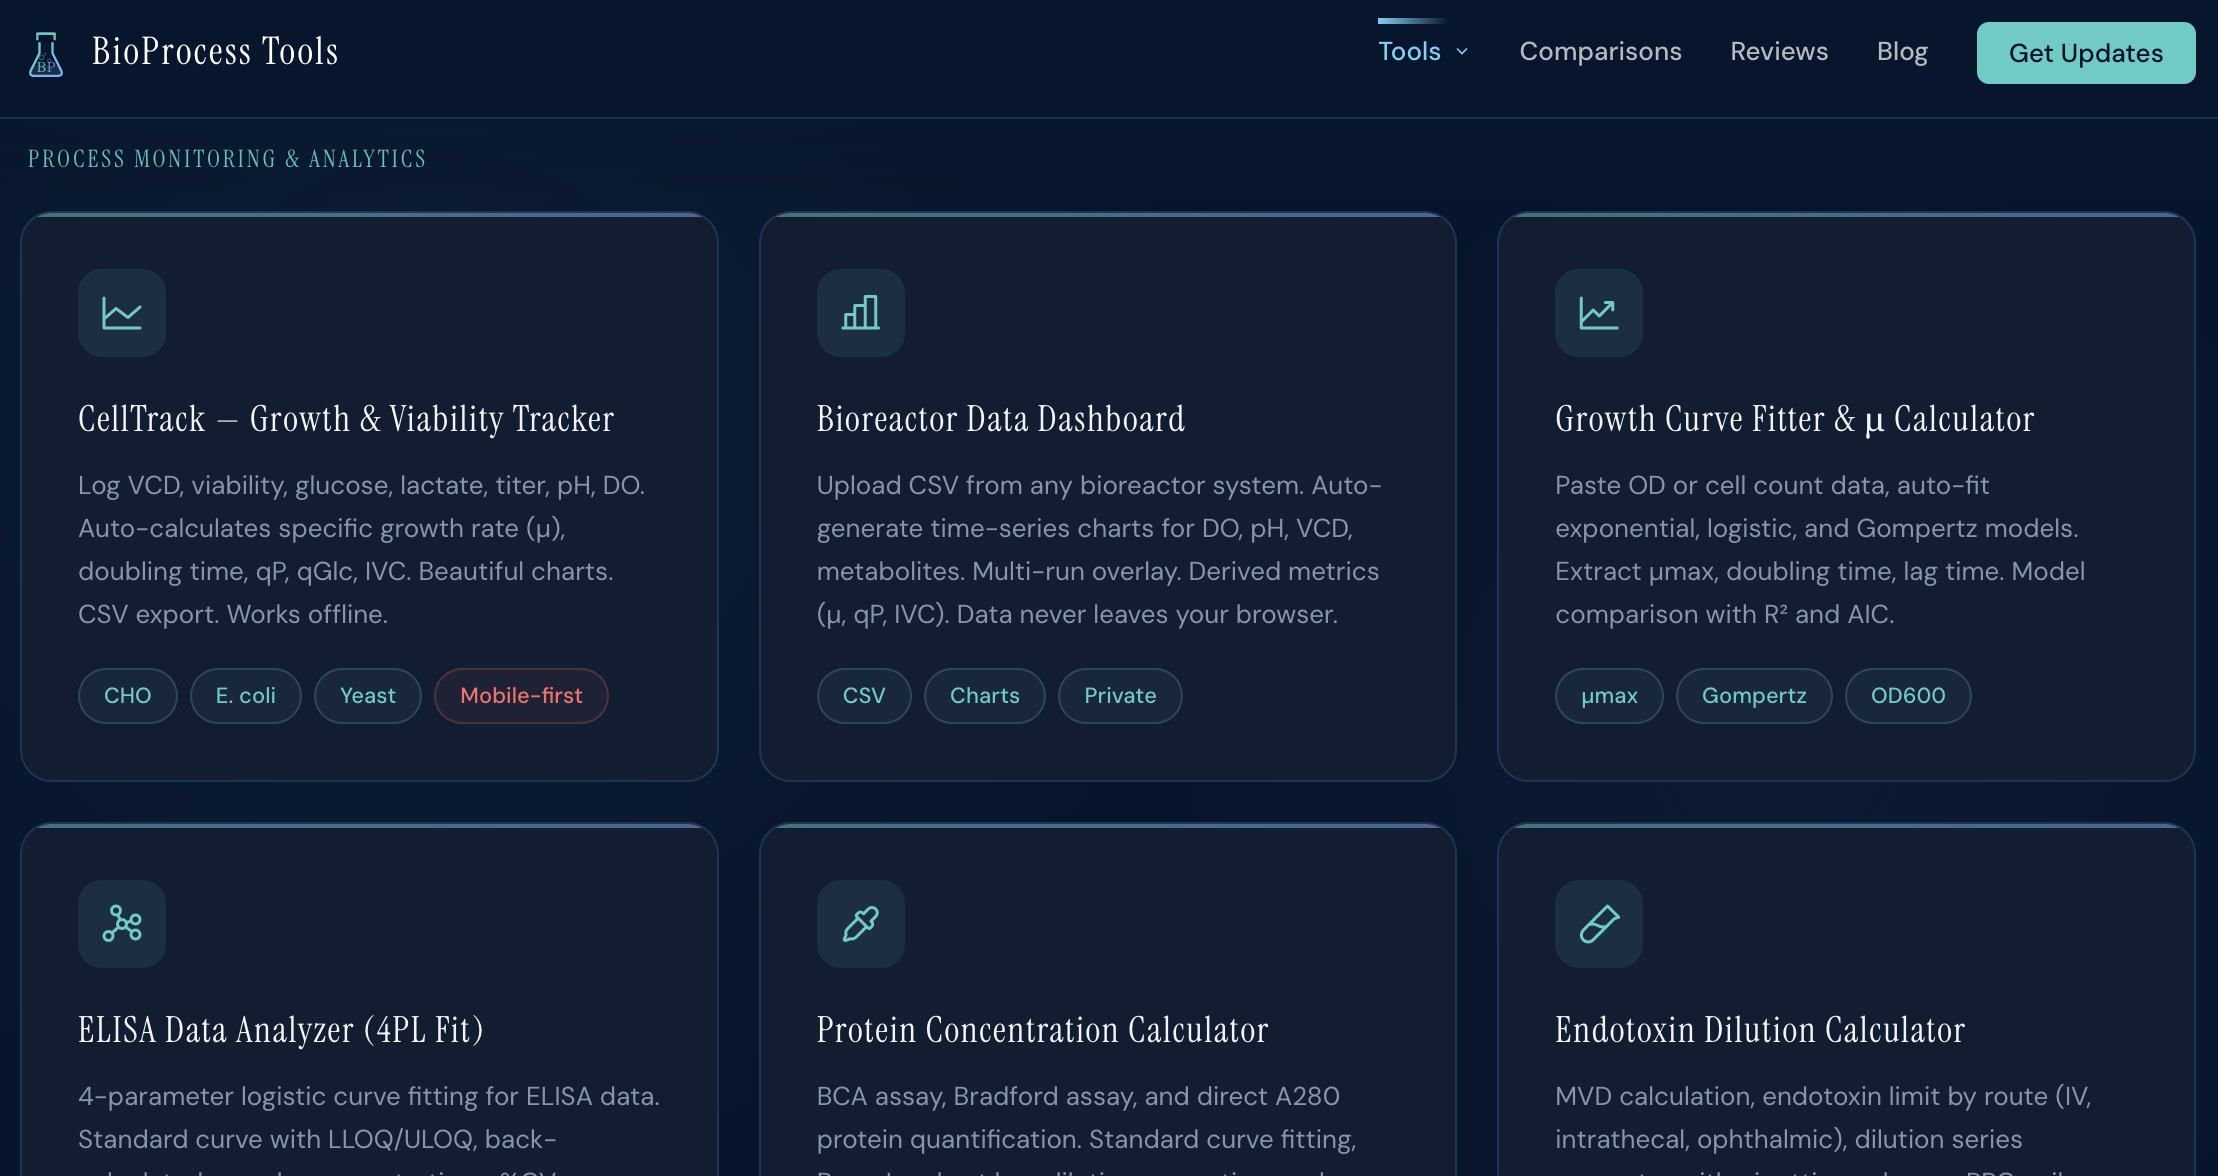This screenshot has height=1176, width=2218.
Task: Click the CellTrack description starting 'Log VCD, viability'
Action: click(362, 550)
